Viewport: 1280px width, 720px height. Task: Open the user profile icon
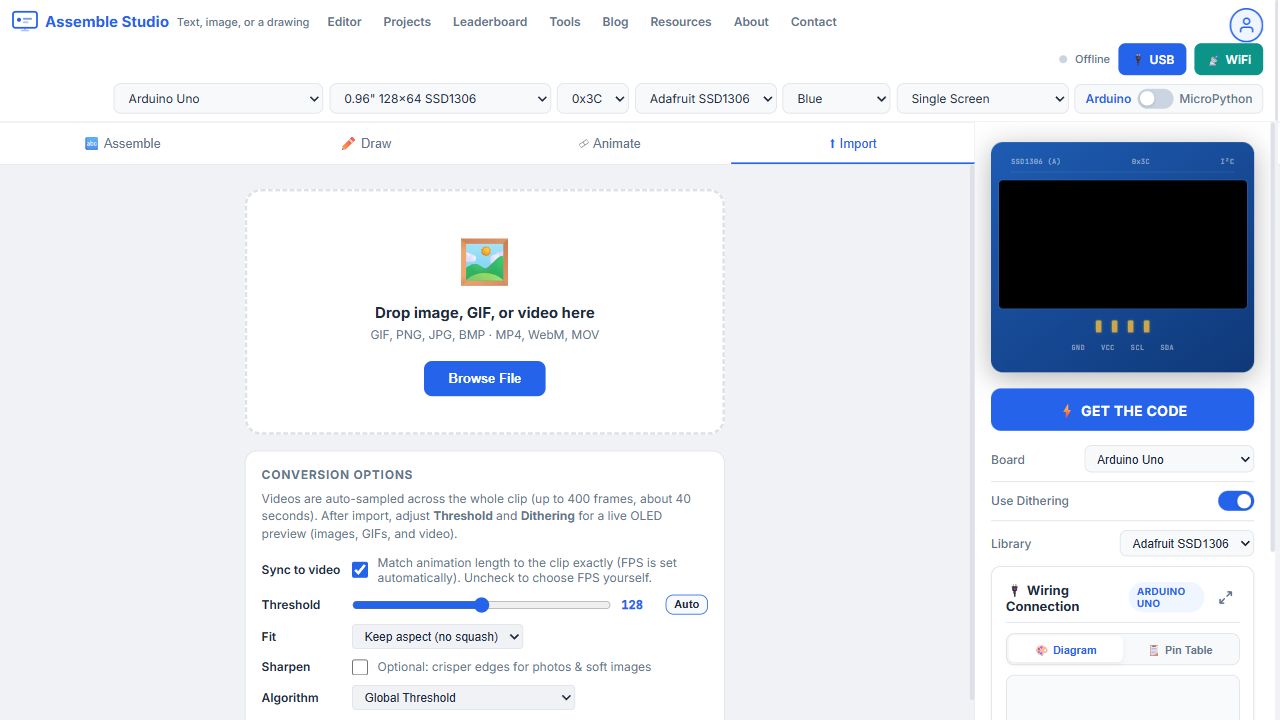click(1246, 25)
